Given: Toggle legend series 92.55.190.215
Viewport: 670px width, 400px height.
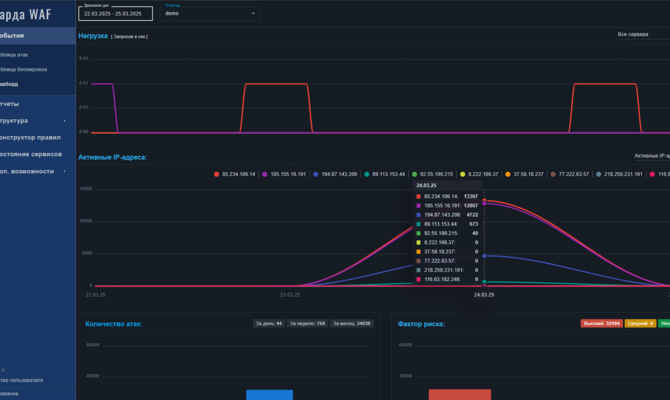Looking at the screenshot, I should (x=432, y=174).
